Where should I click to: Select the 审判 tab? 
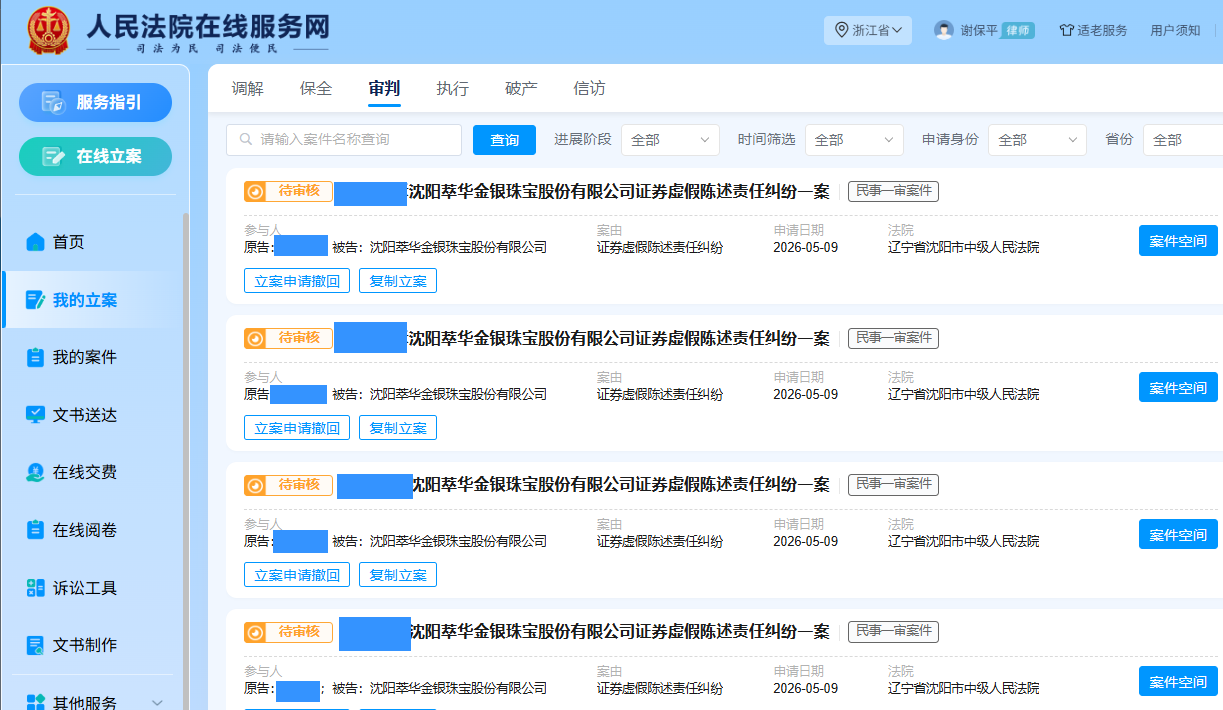(384, 88)
